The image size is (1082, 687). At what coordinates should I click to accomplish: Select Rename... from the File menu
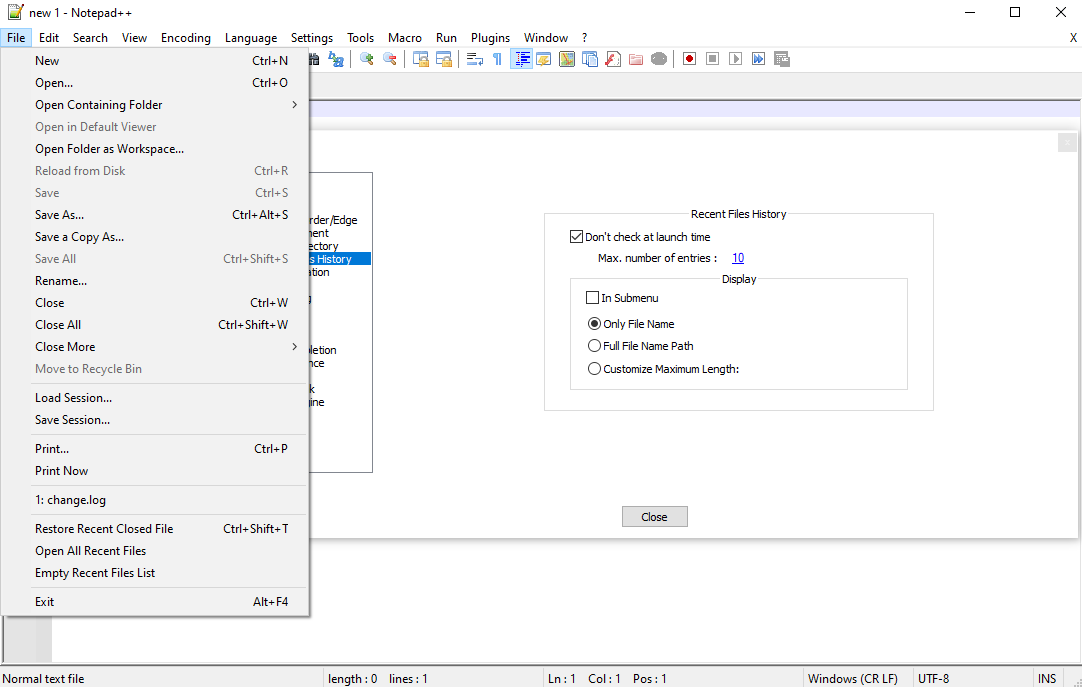coord(155,281)
